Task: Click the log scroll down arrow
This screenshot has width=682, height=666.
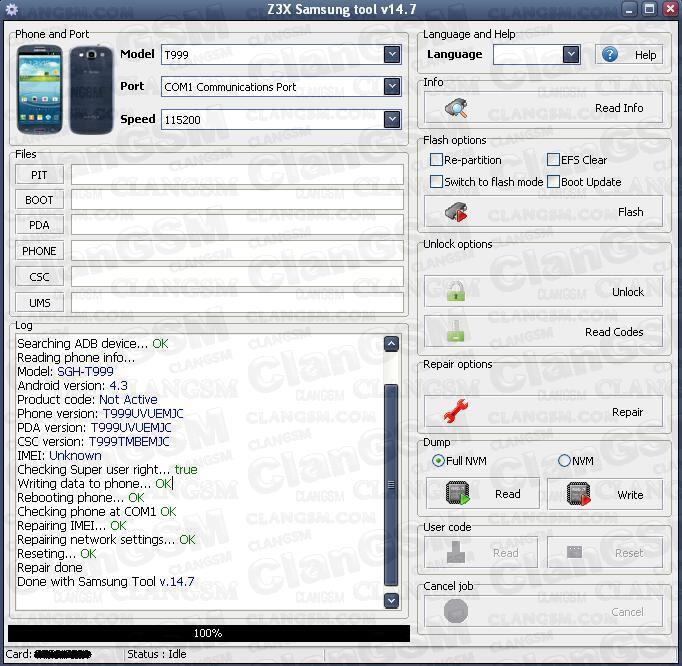Action: 391,600
